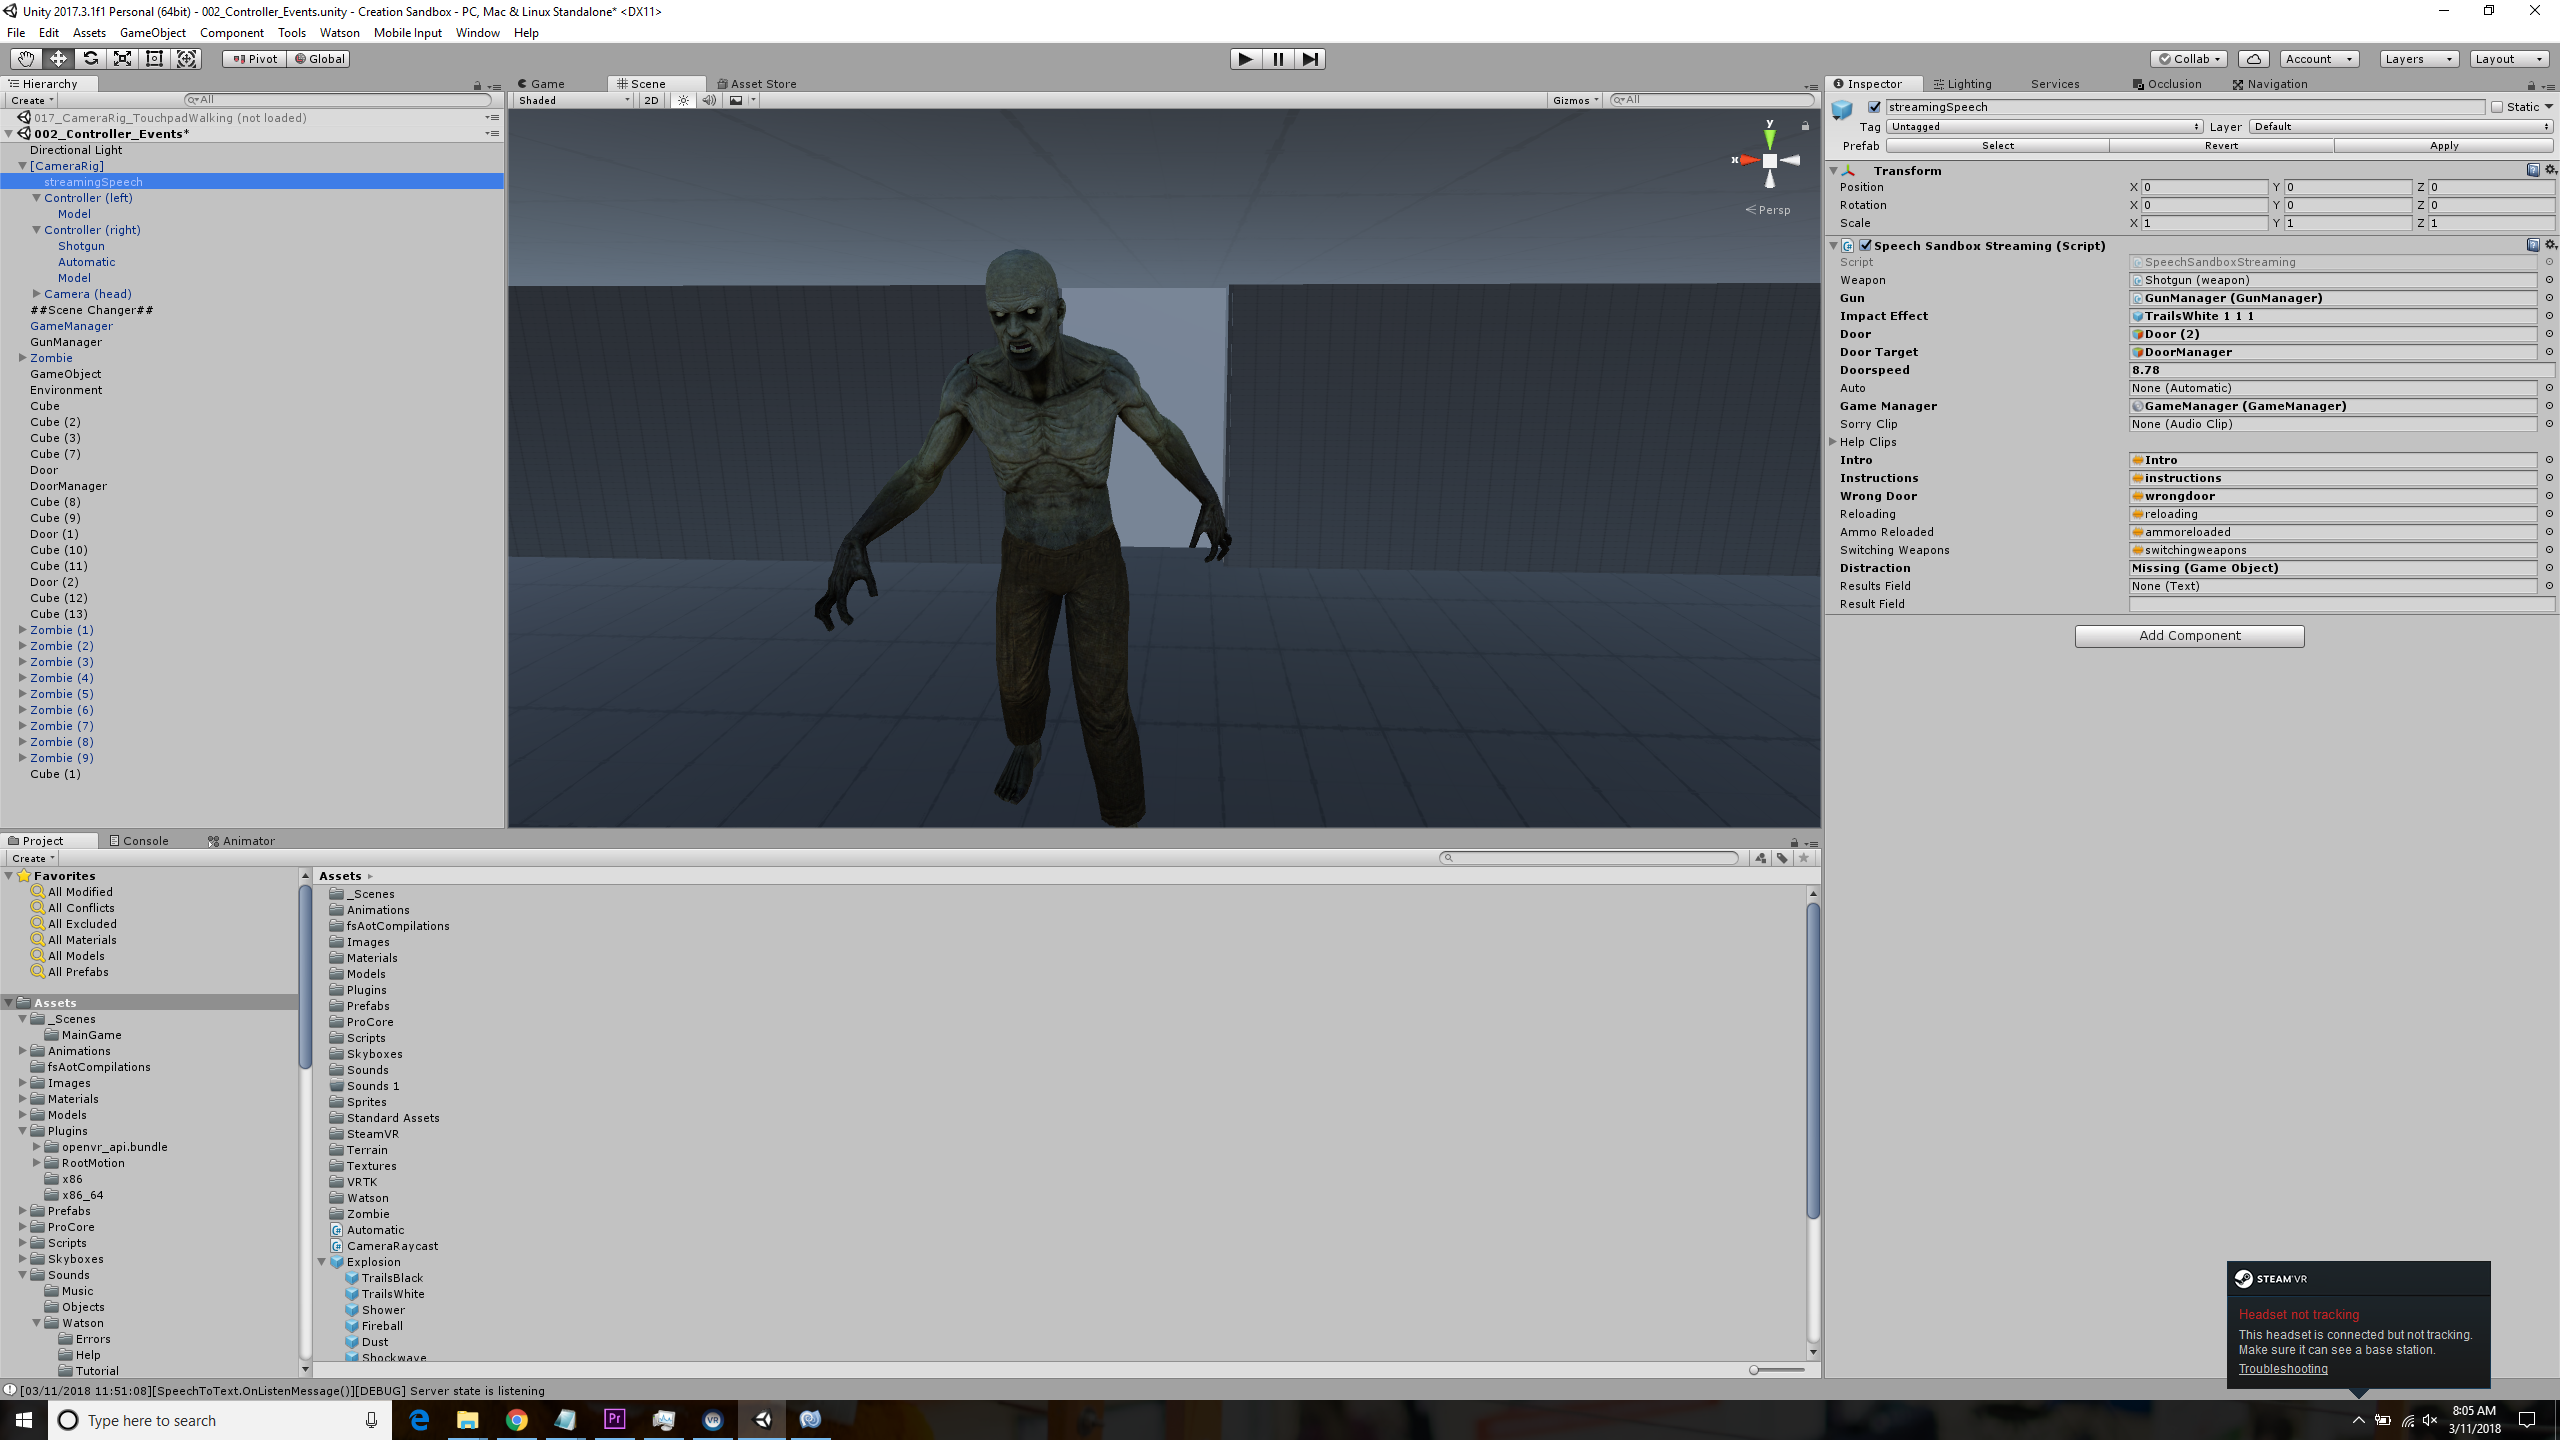Disable Speech Sandbox Streaming script checkbox
The width and height of the screenshot is (2560, 1440).
point(1865,245)
